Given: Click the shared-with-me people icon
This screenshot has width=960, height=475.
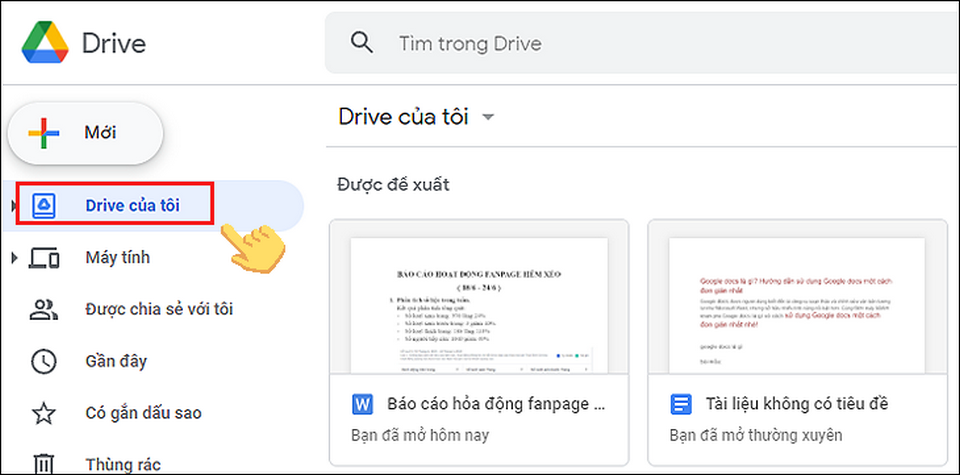Looking at the screenshot, I should (45, 310).
